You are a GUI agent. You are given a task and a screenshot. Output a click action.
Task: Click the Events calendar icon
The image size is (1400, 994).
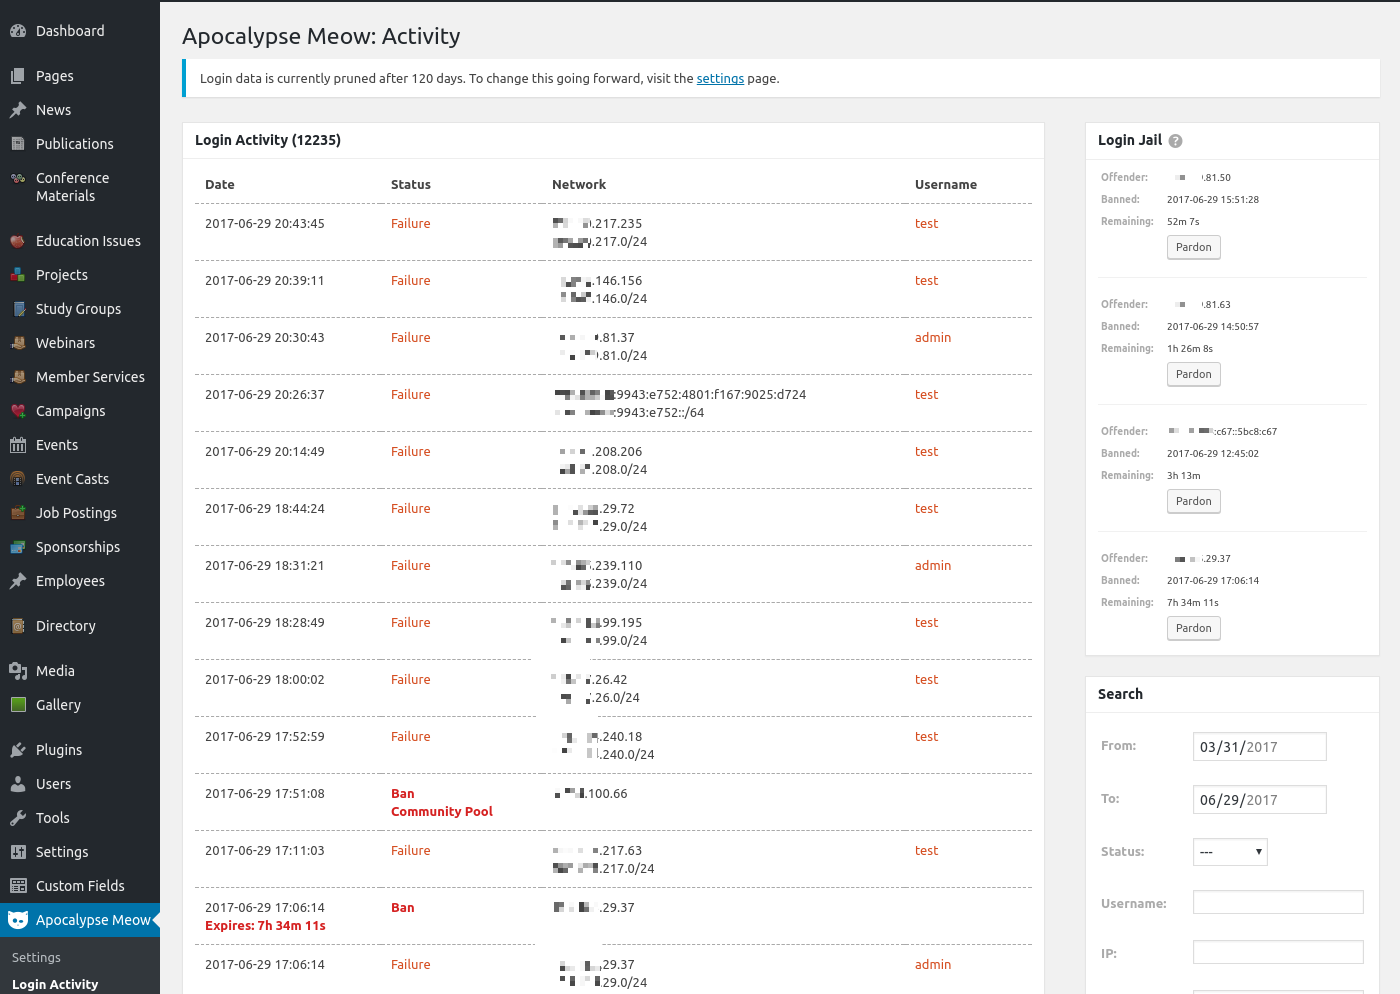(x=18, y=445)
